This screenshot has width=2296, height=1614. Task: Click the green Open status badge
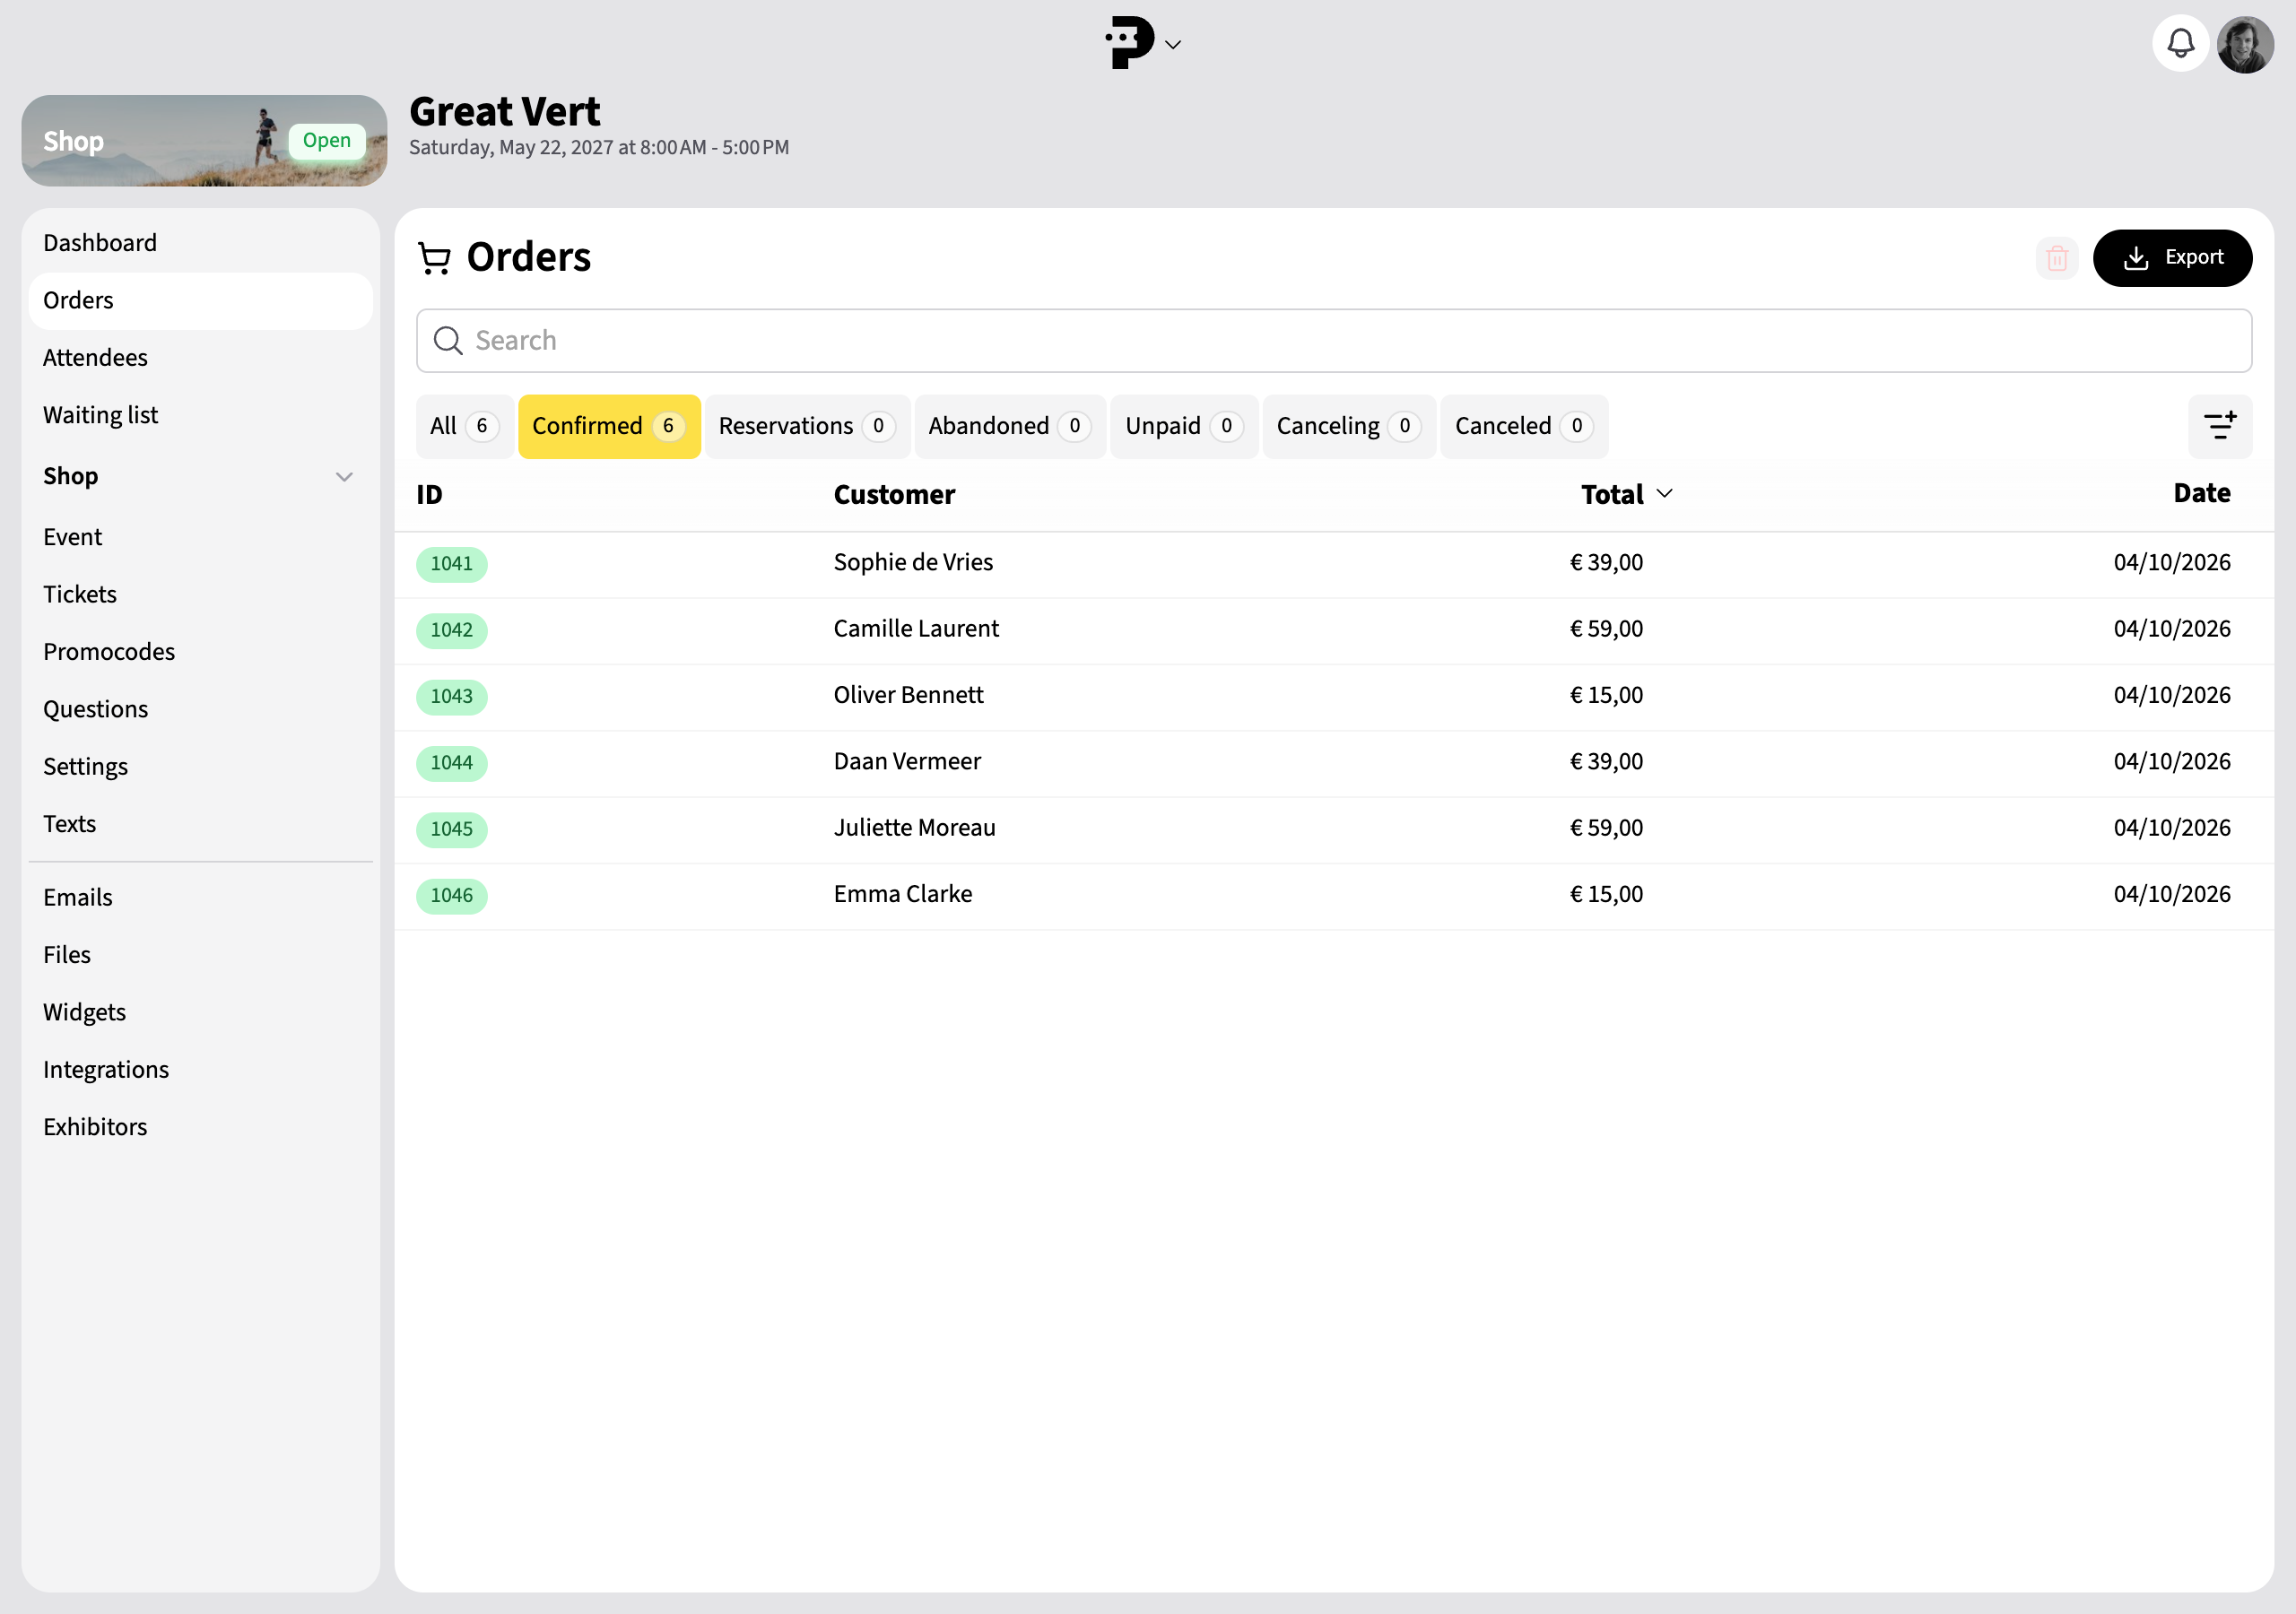(327, 141)
